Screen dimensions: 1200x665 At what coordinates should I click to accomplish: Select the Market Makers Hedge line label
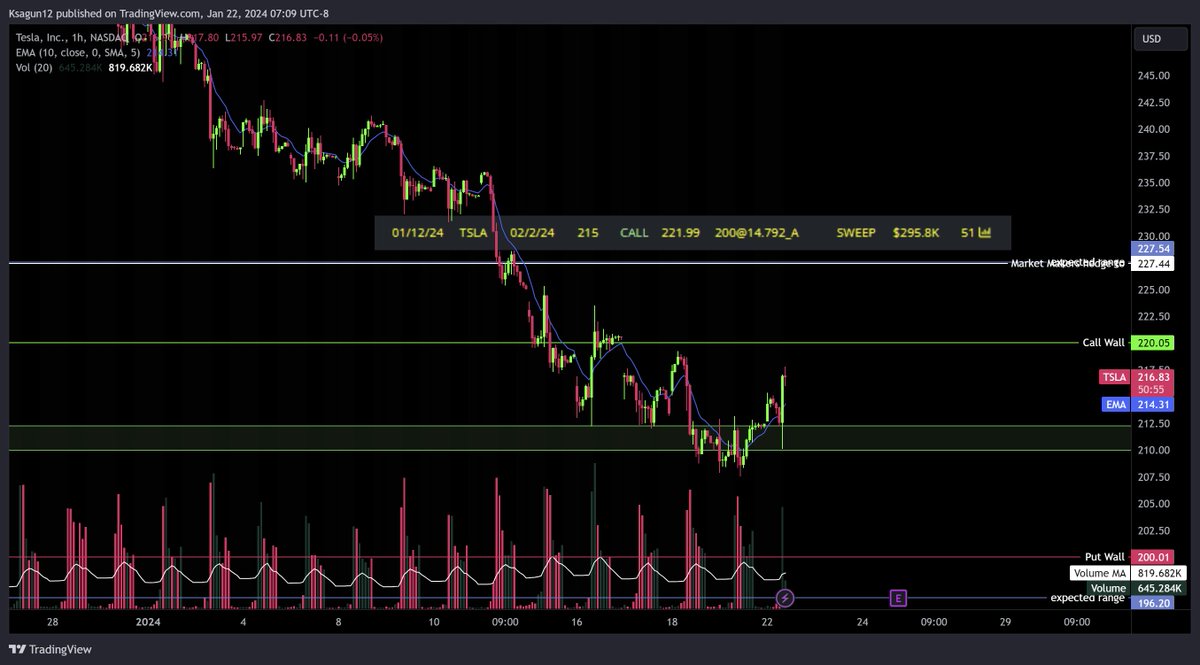[x=1068, y=264]
